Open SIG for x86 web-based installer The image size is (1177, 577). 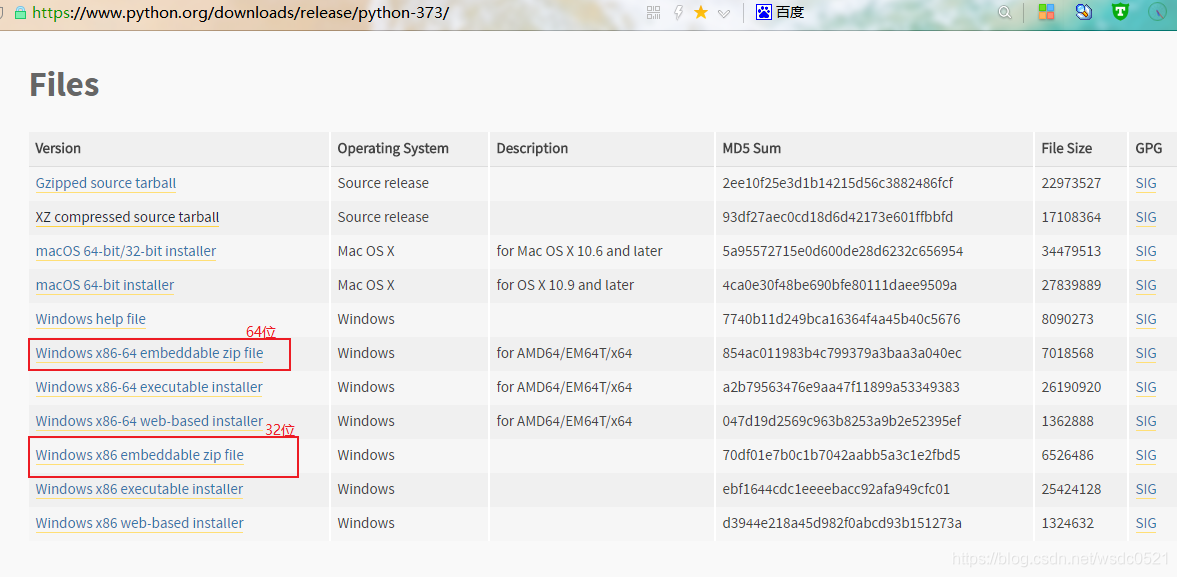1146,523
